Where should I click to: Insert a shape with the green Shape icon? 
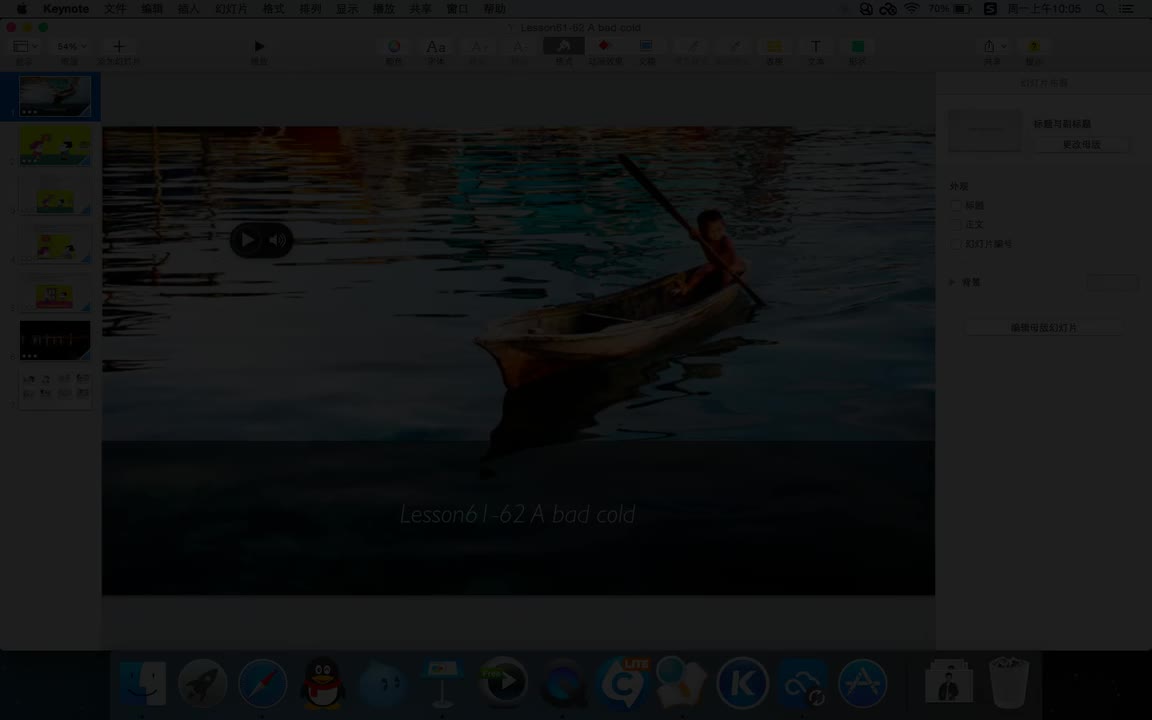click(x=857, y=46)
